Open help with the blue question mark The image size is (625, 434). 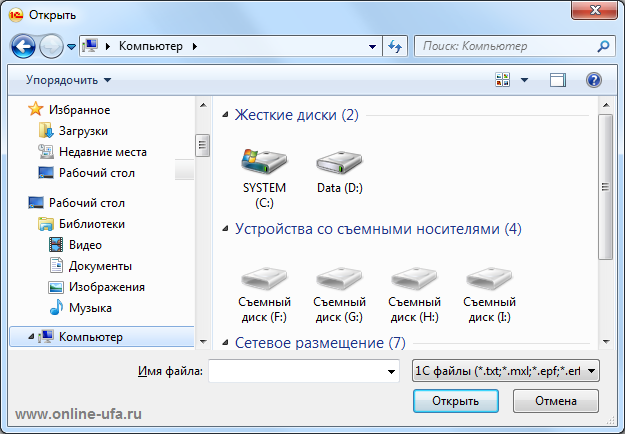[594, 80]
